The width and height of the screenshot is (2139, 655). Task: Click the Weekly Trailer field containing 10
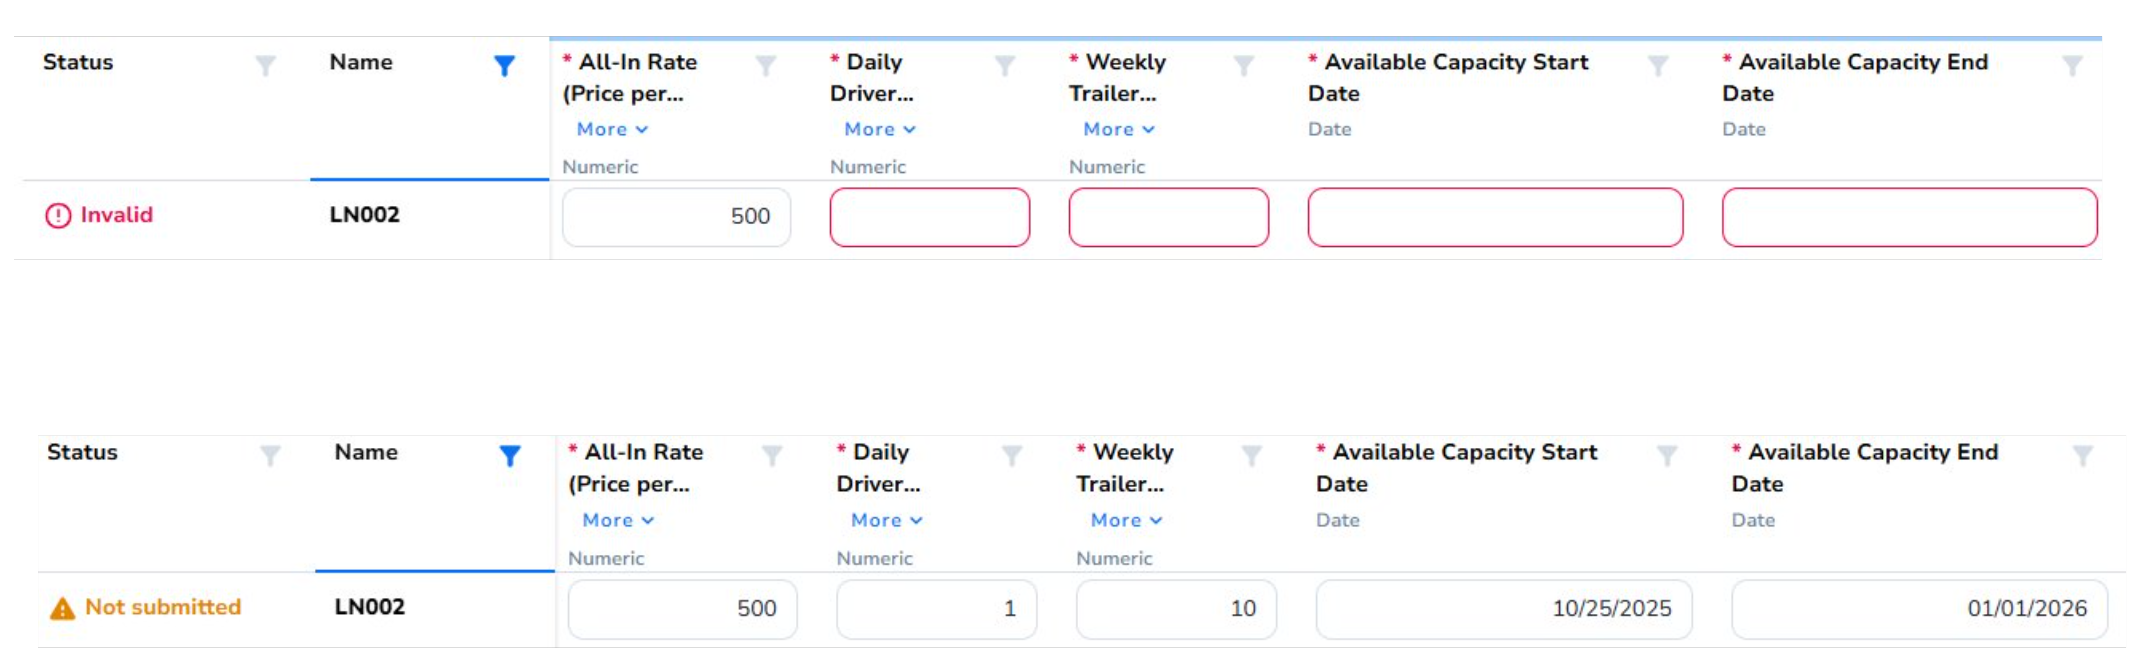(x=1176, y=609)
